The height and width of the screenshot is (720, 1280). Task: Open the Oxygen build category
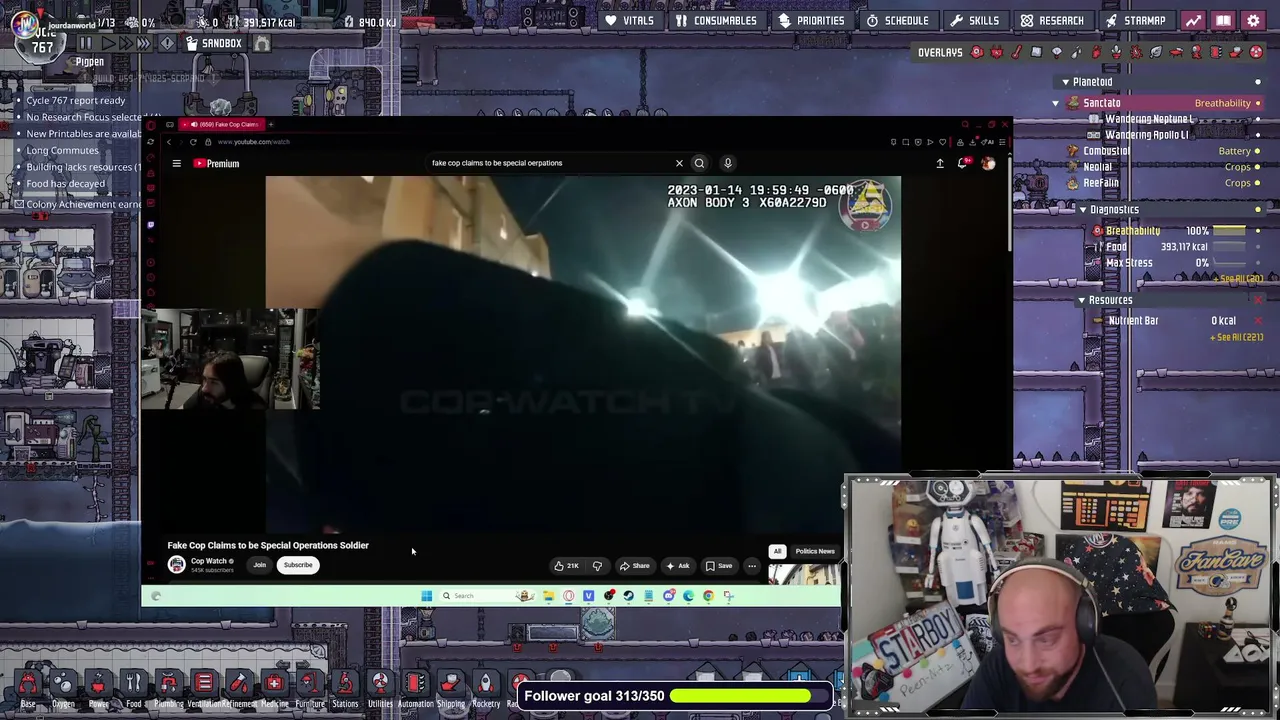coord(63,688)
